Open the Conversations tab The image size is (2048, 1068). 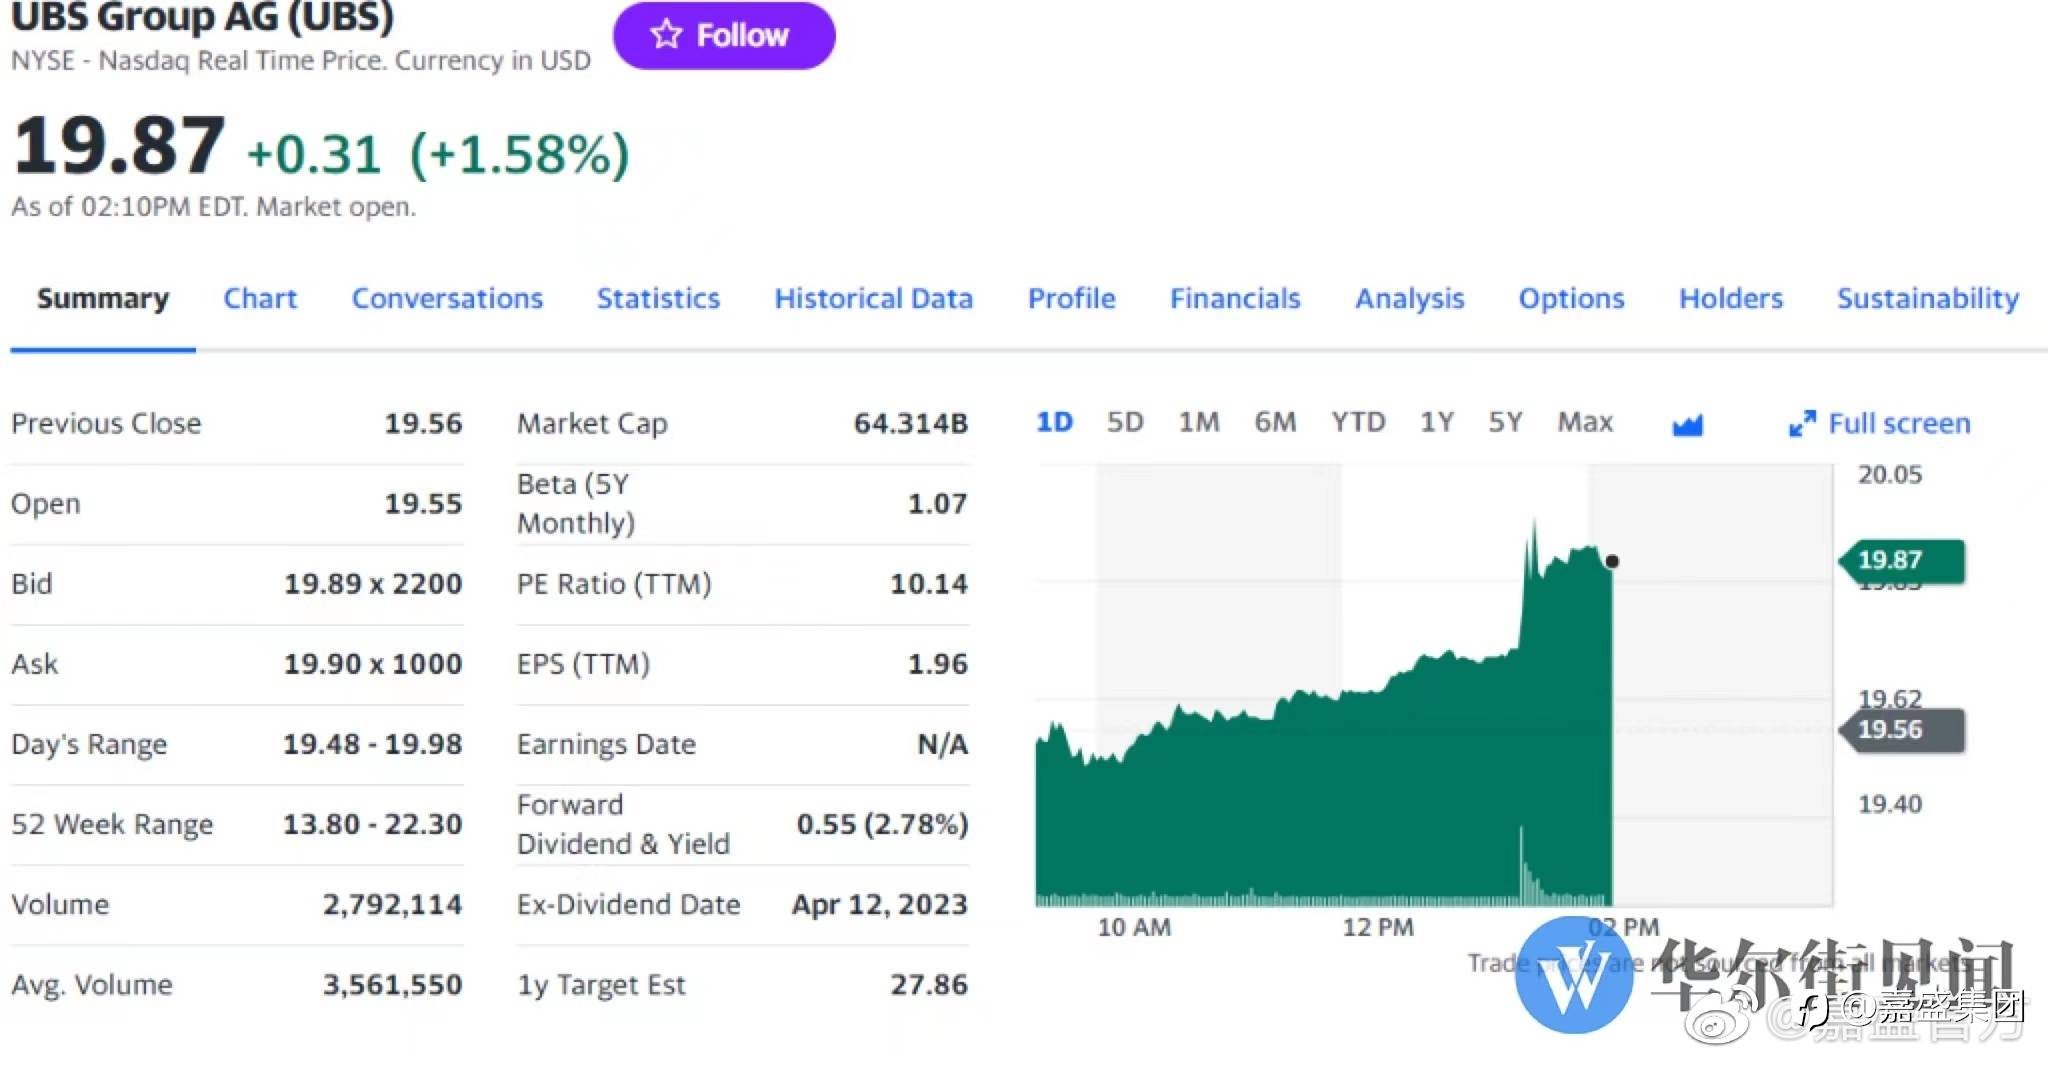pos(447,298)
